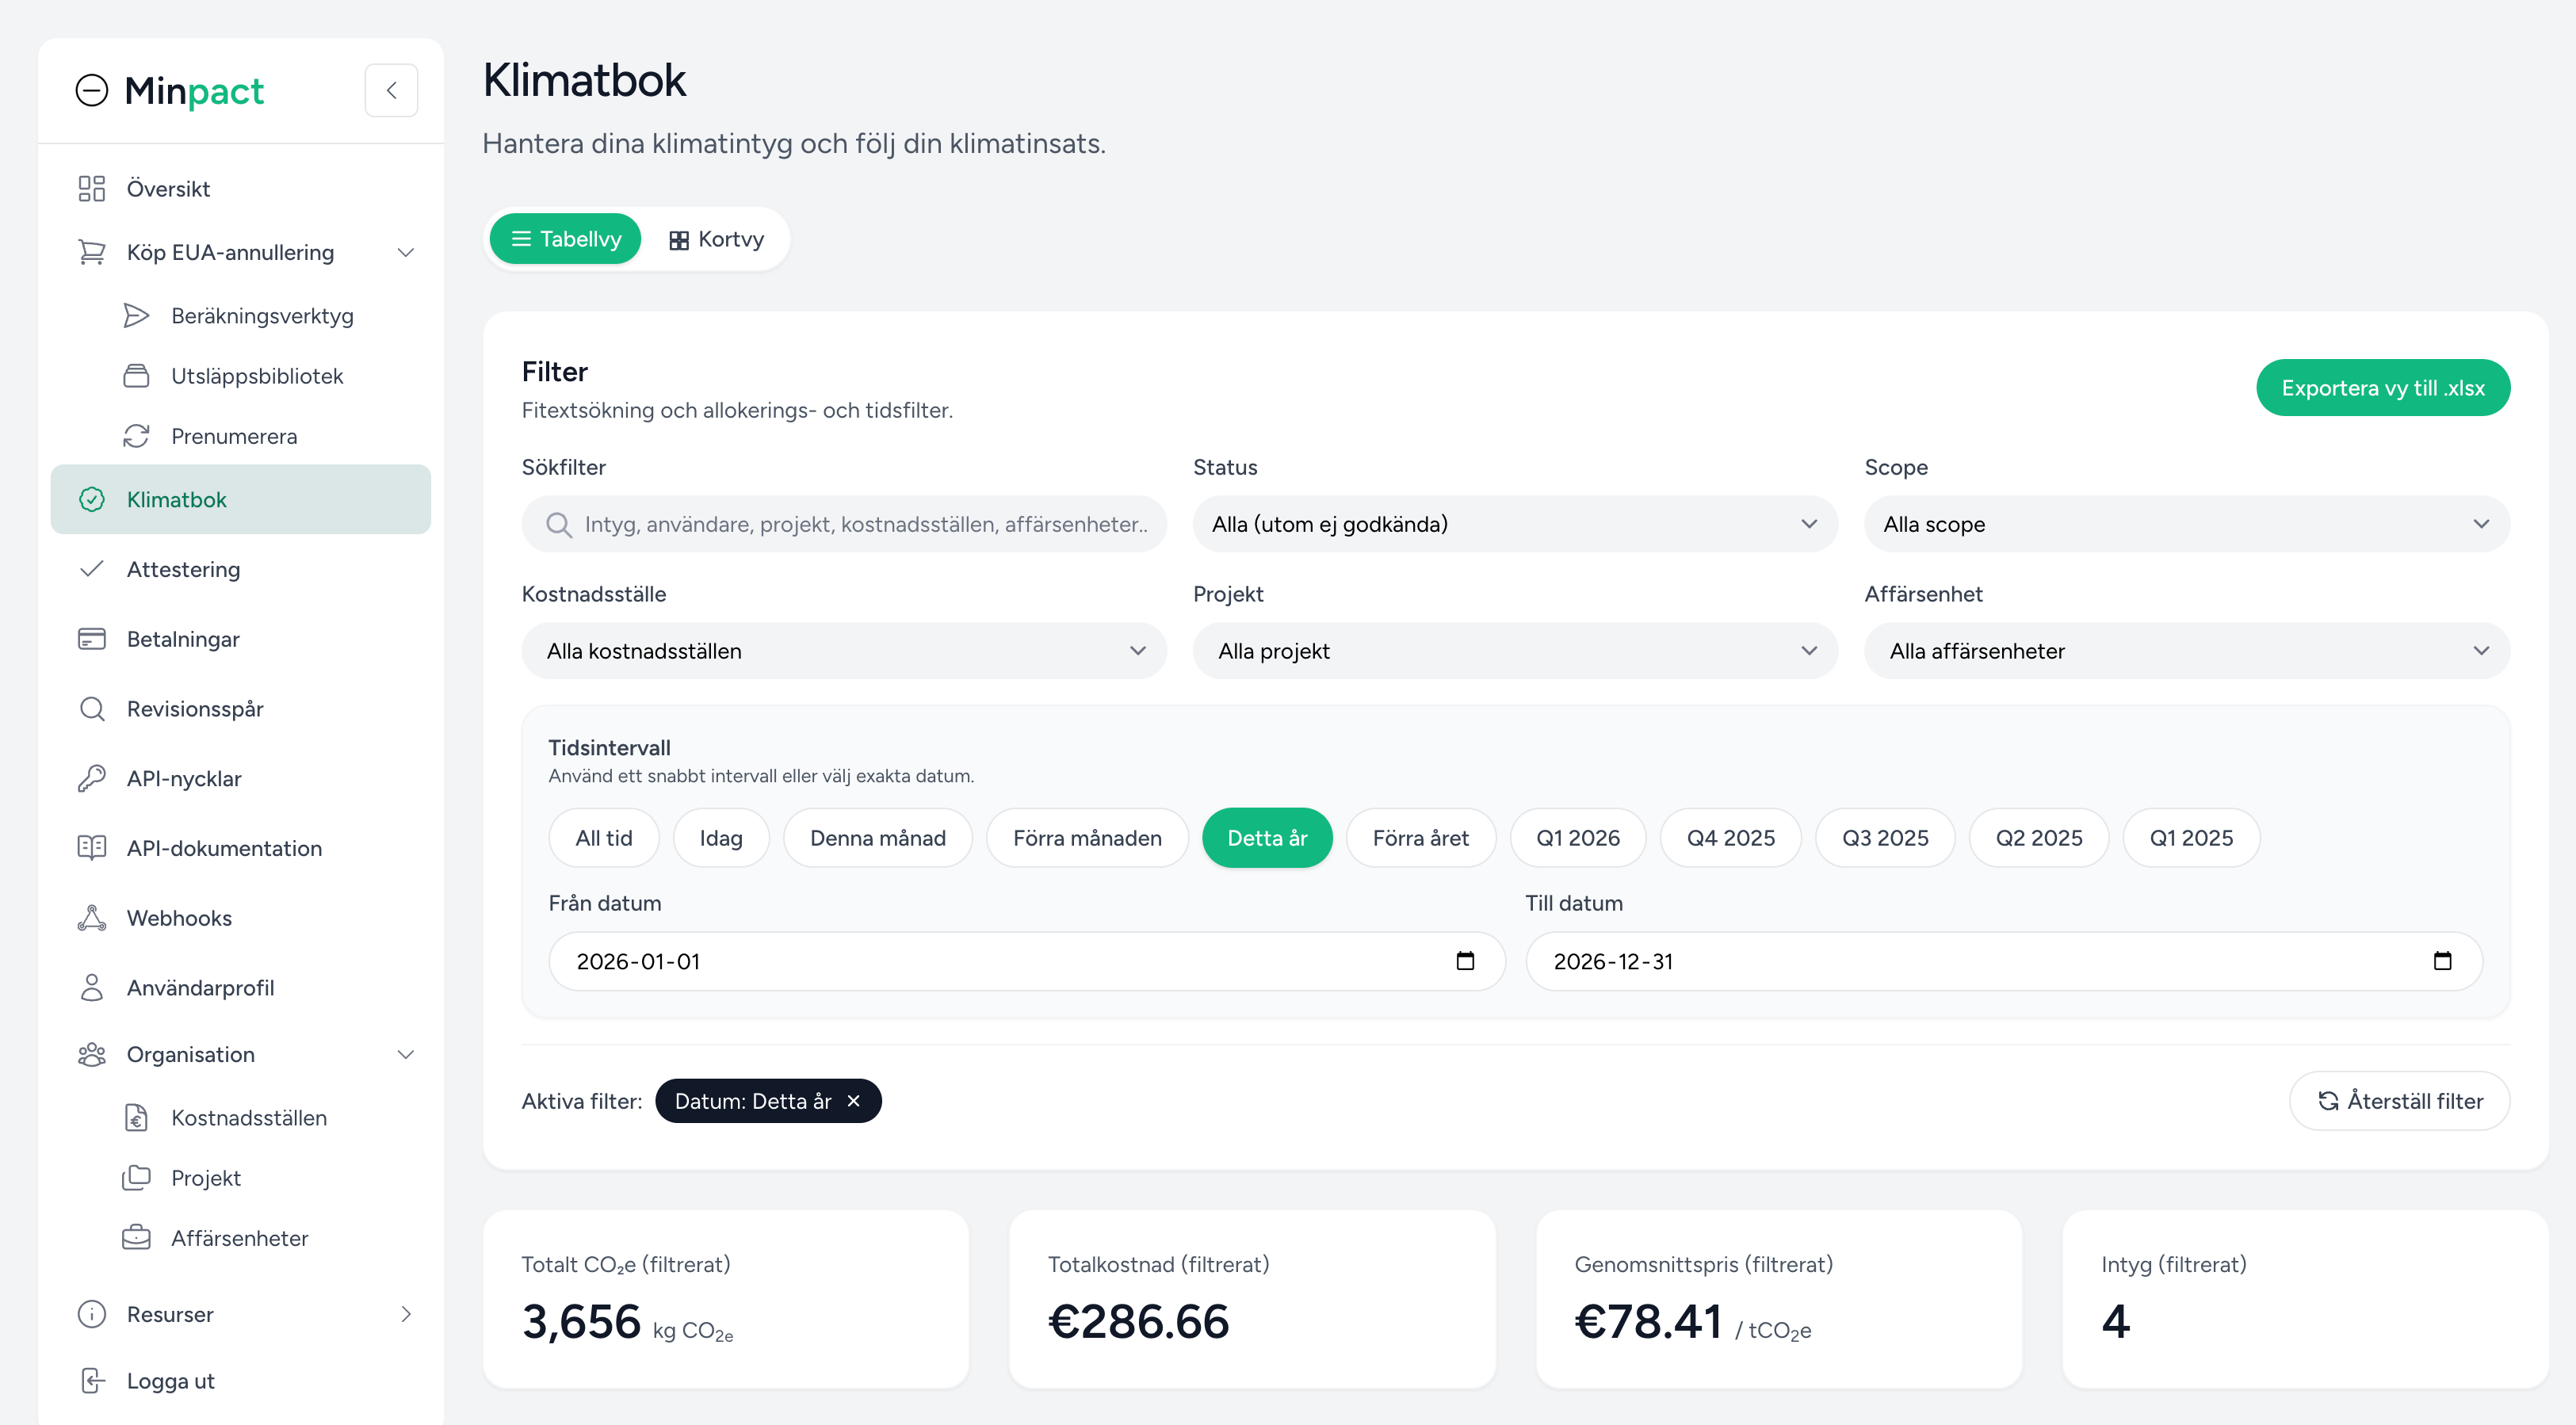Image resolution: width=2576 pixels, height=1425 pixels.
Task: Select the Q3 2025 interval
Action: point(1885,838)
